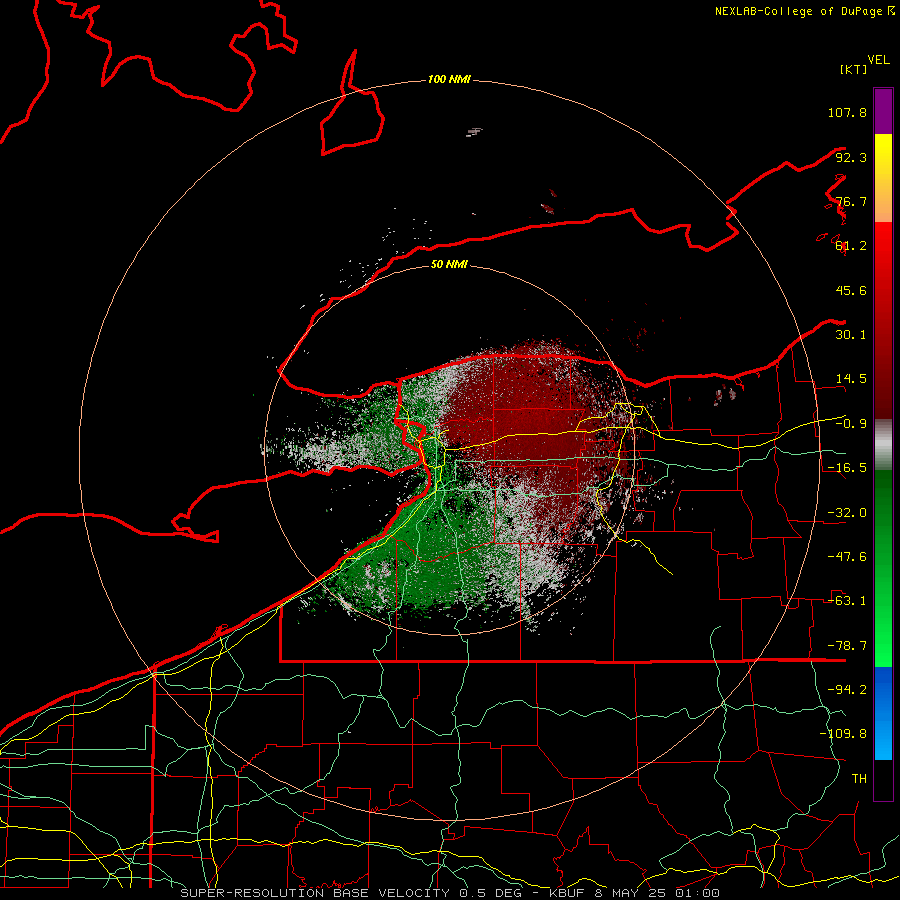Click the 100 NMI range ring label
The image size is (900, 900).
pyautogui.click(x=449, y=79)
